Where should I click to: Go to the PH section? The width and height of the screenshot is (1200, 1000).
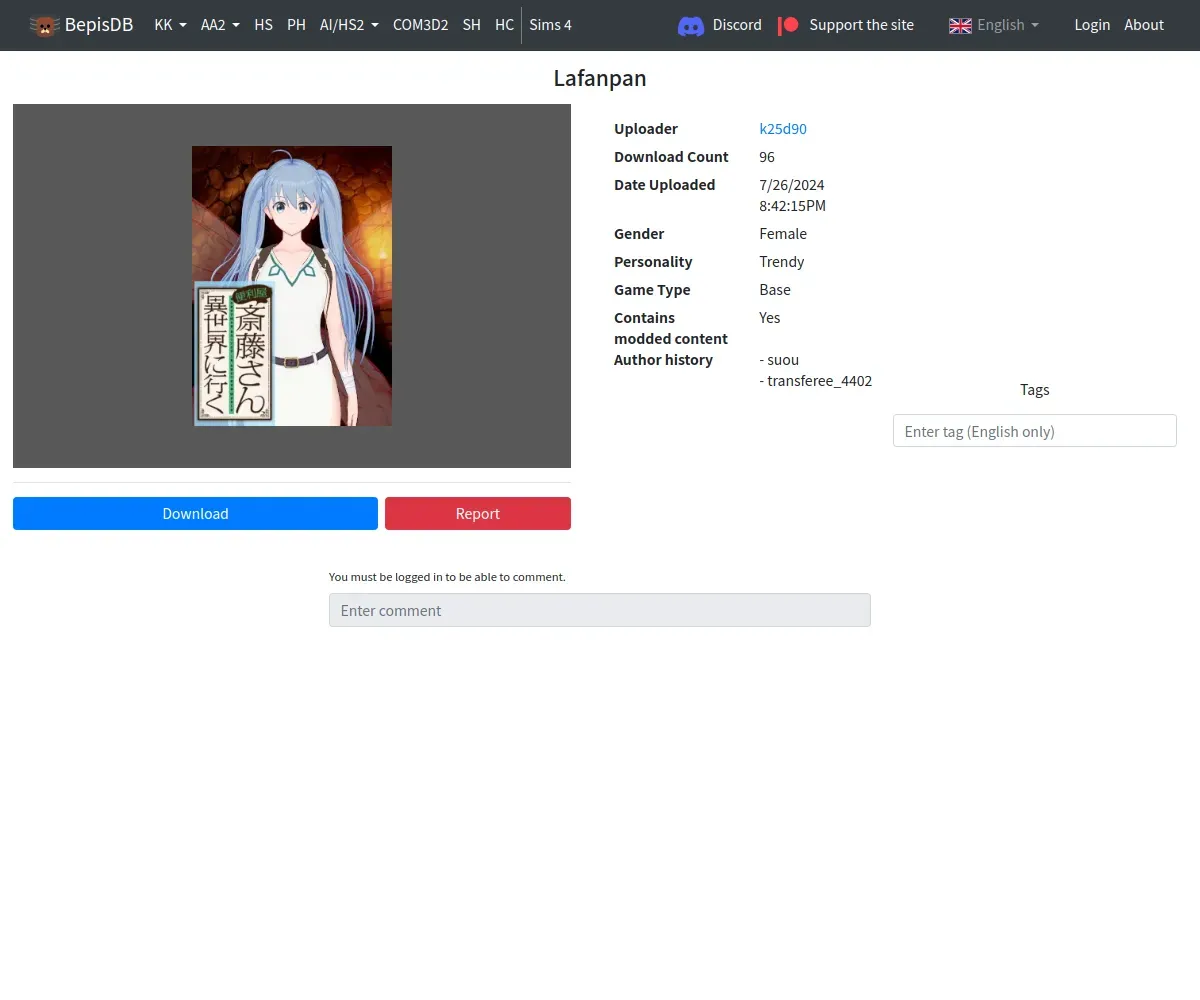tap(296, 25)
